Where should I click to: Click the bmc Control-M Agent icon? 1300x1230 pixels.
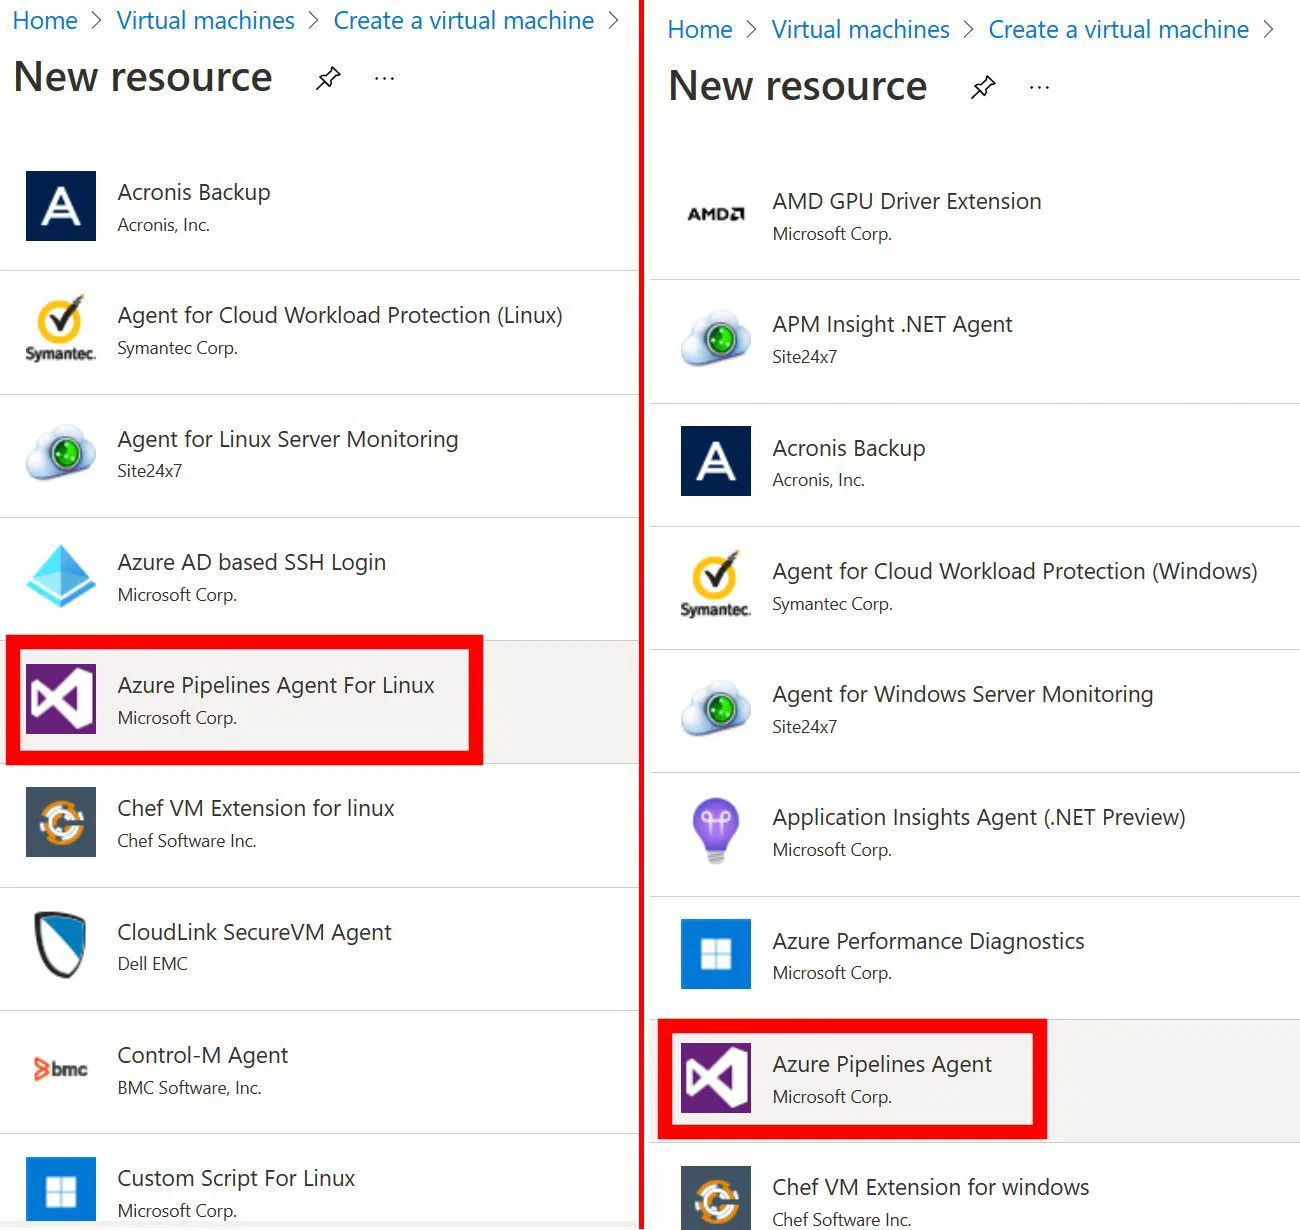click(x=61, y=1069)
